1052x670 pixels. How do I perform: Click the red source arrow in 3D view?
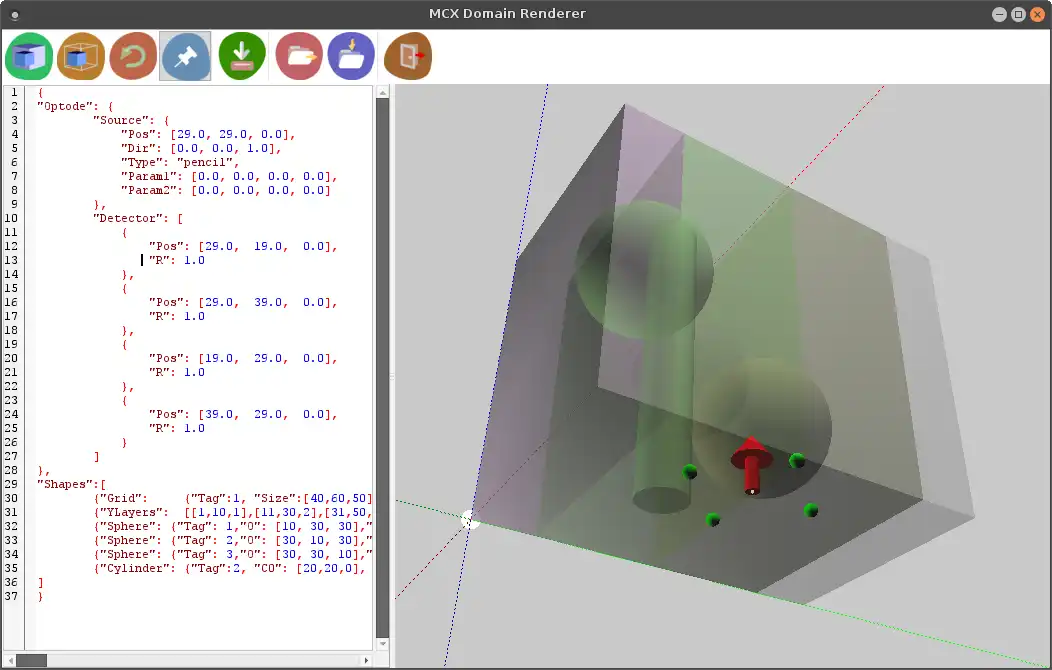click(751, 465)
